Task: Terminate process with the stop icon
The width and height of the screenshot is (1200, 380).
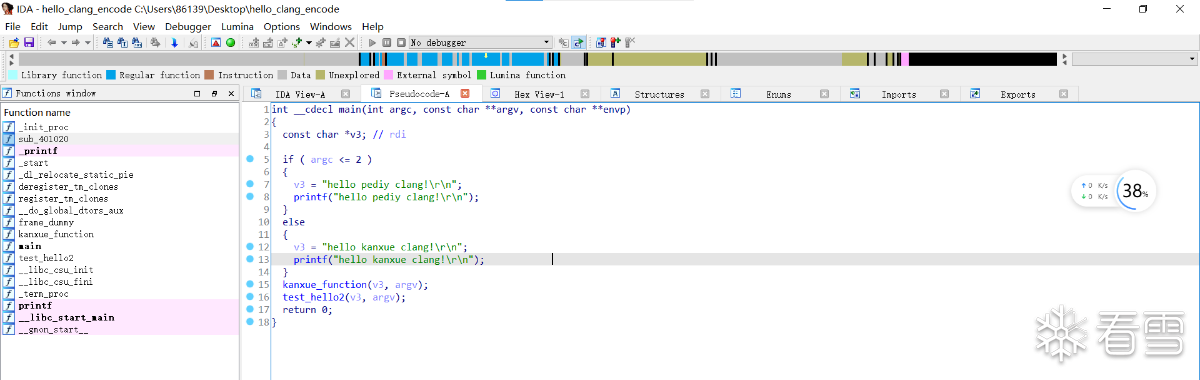Action: pyautogui.click(x=401, y=43)
